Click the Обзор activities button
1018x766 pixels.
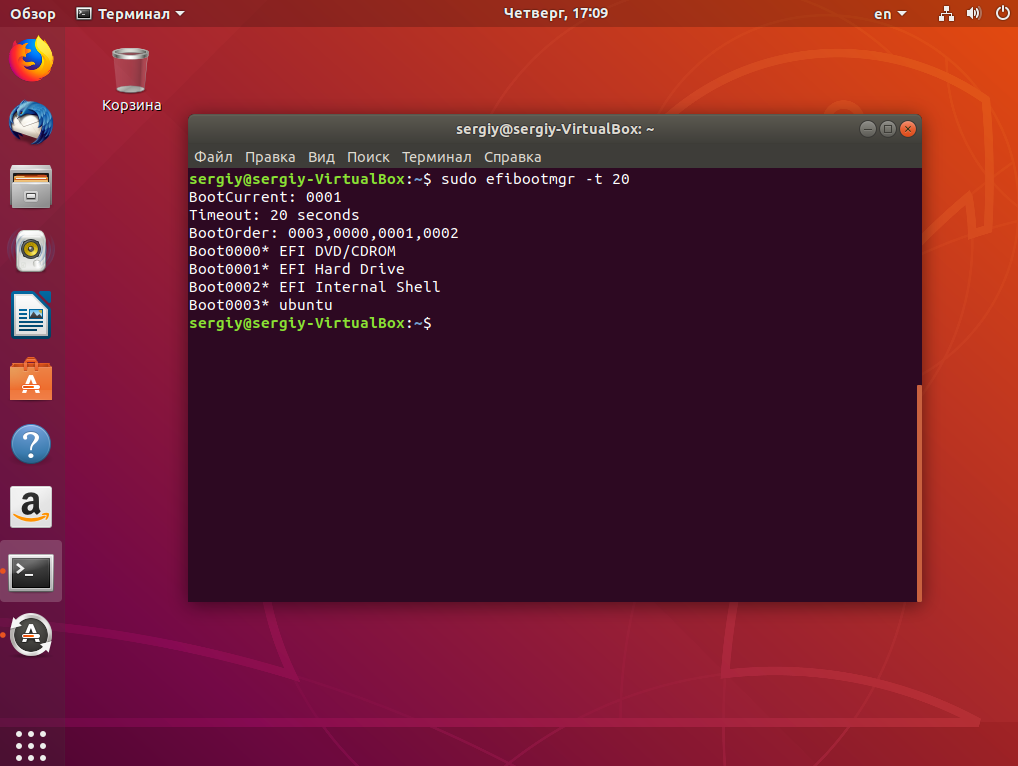click(32, 14)
